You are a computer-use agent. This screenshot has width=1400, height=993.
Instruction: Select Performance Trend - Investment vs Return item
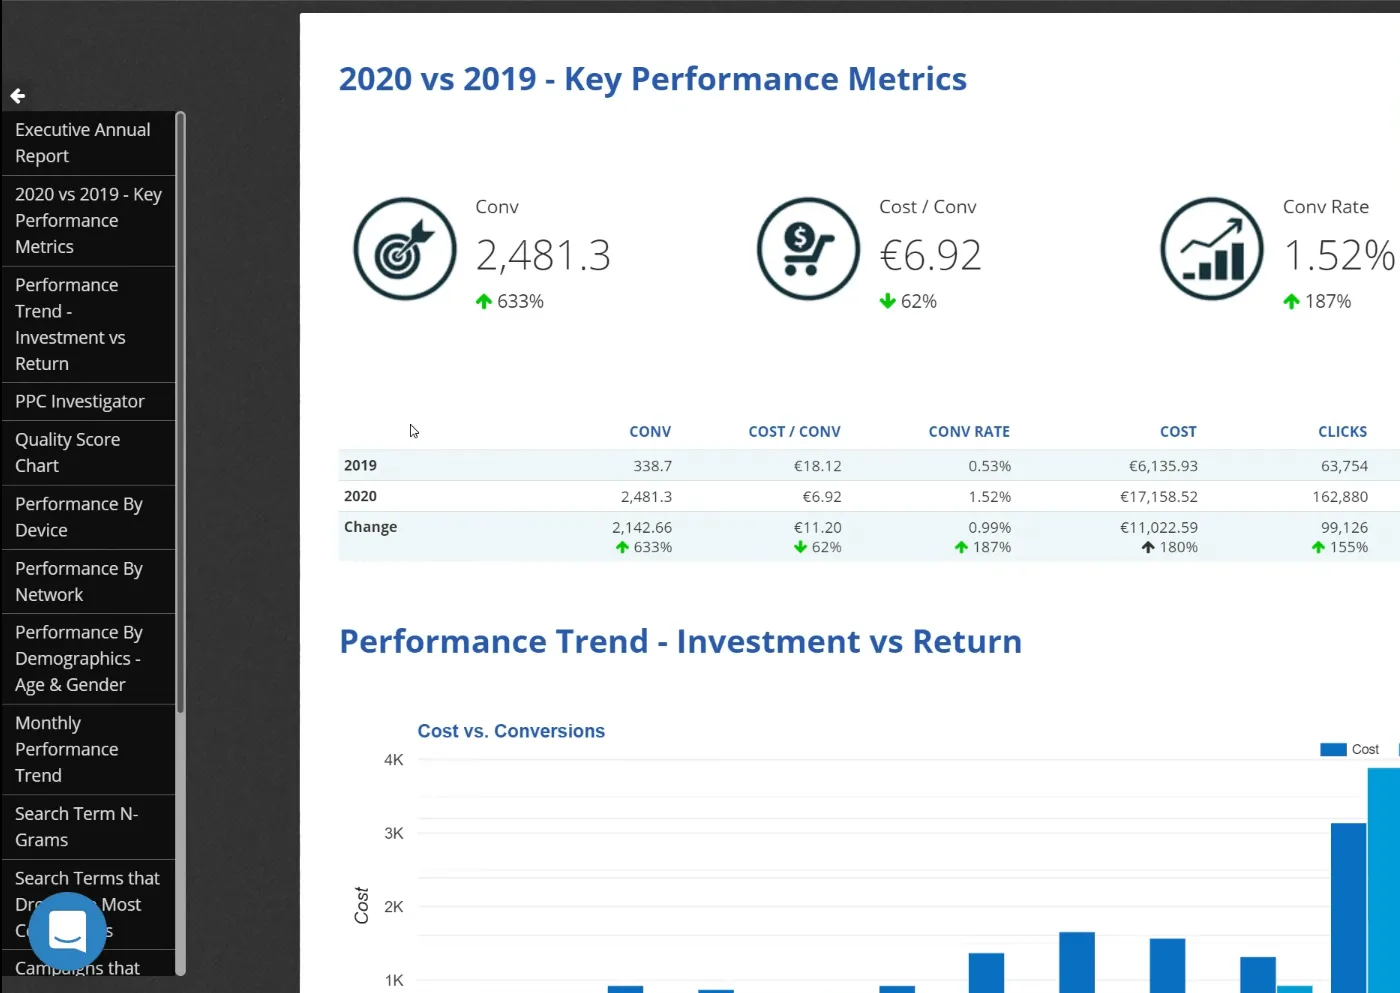[89, 325]
